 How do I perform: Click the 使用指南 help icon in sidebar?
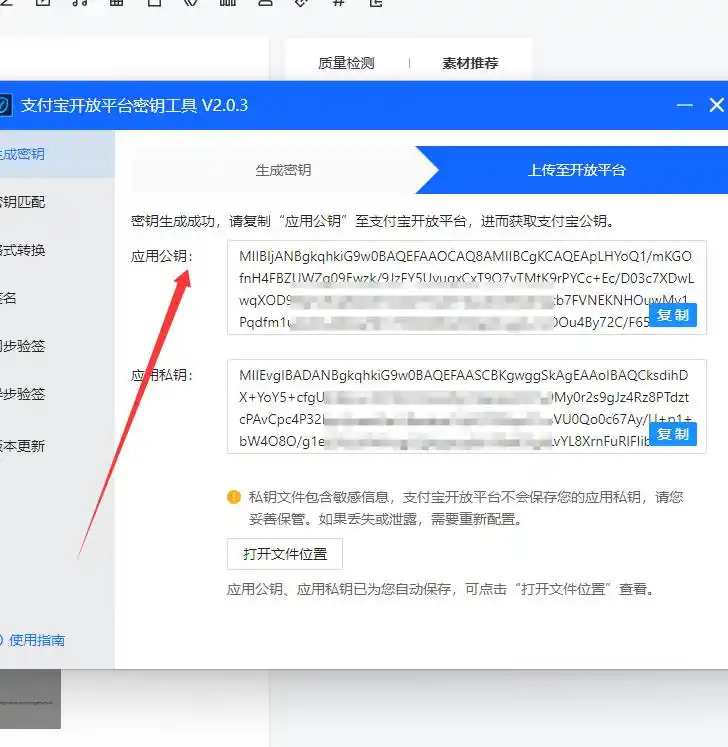pyautogui.click(x=2, y=640)
